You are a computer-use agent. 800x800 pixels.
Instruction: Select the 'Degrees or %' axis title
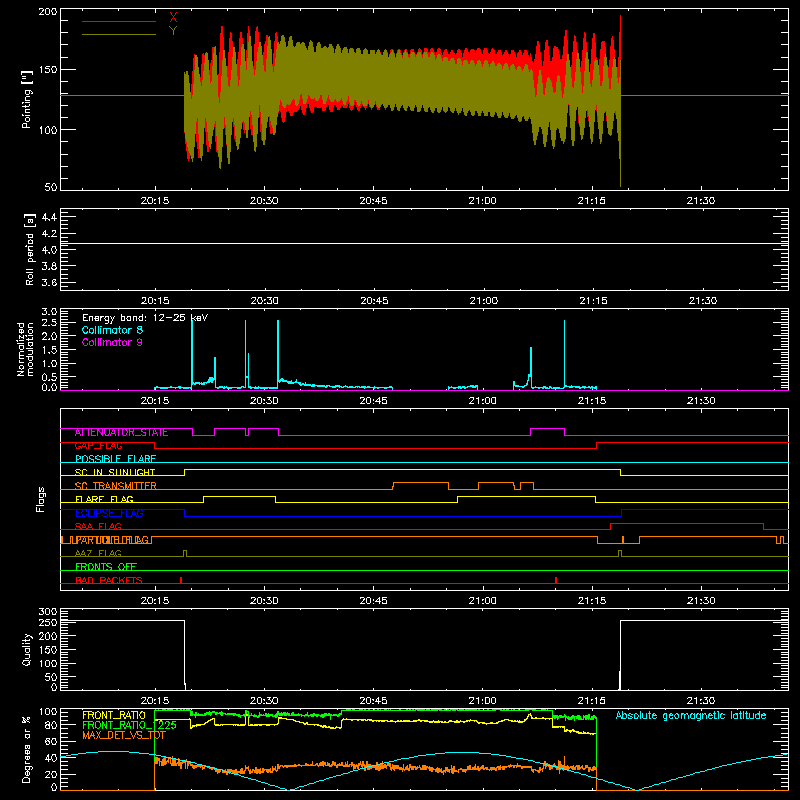27,749
